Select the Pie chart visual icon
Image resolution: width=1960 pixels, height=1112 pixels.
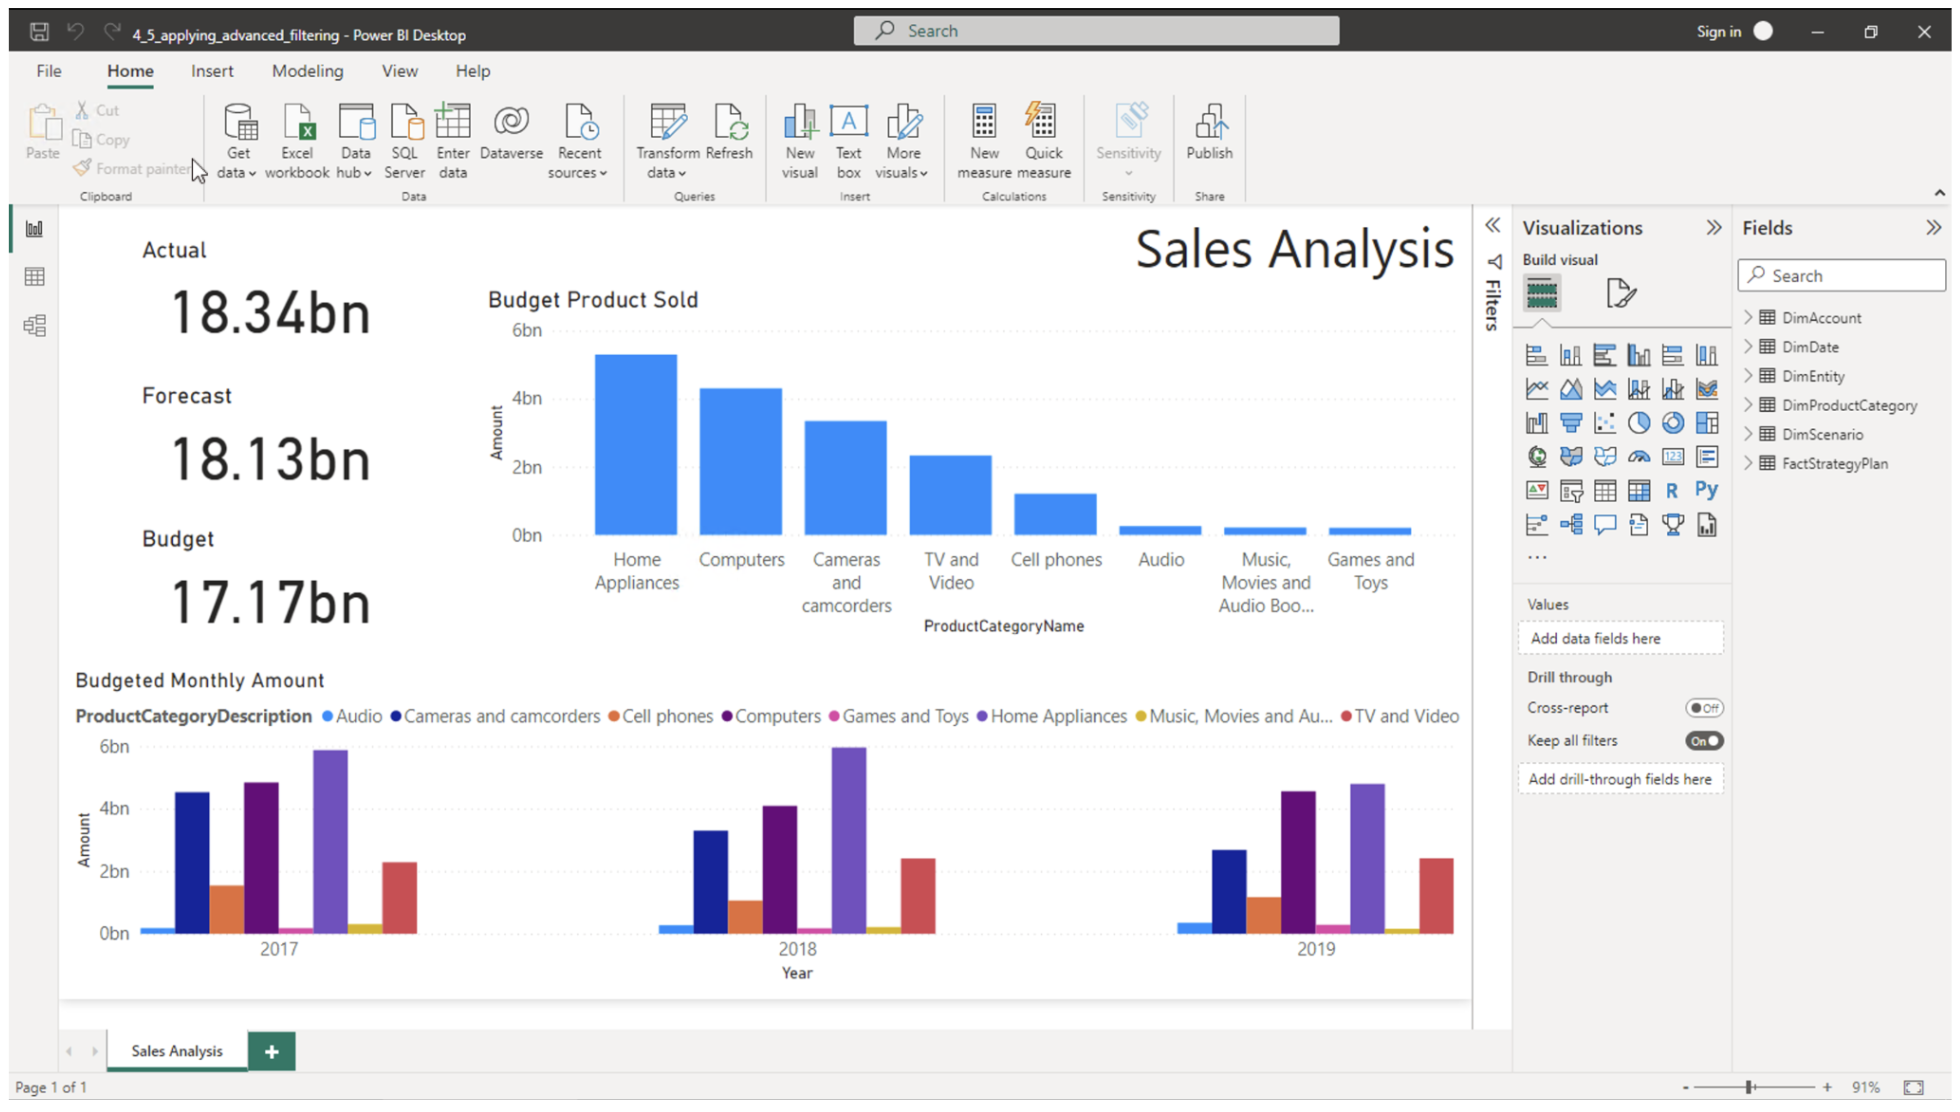1638,423
